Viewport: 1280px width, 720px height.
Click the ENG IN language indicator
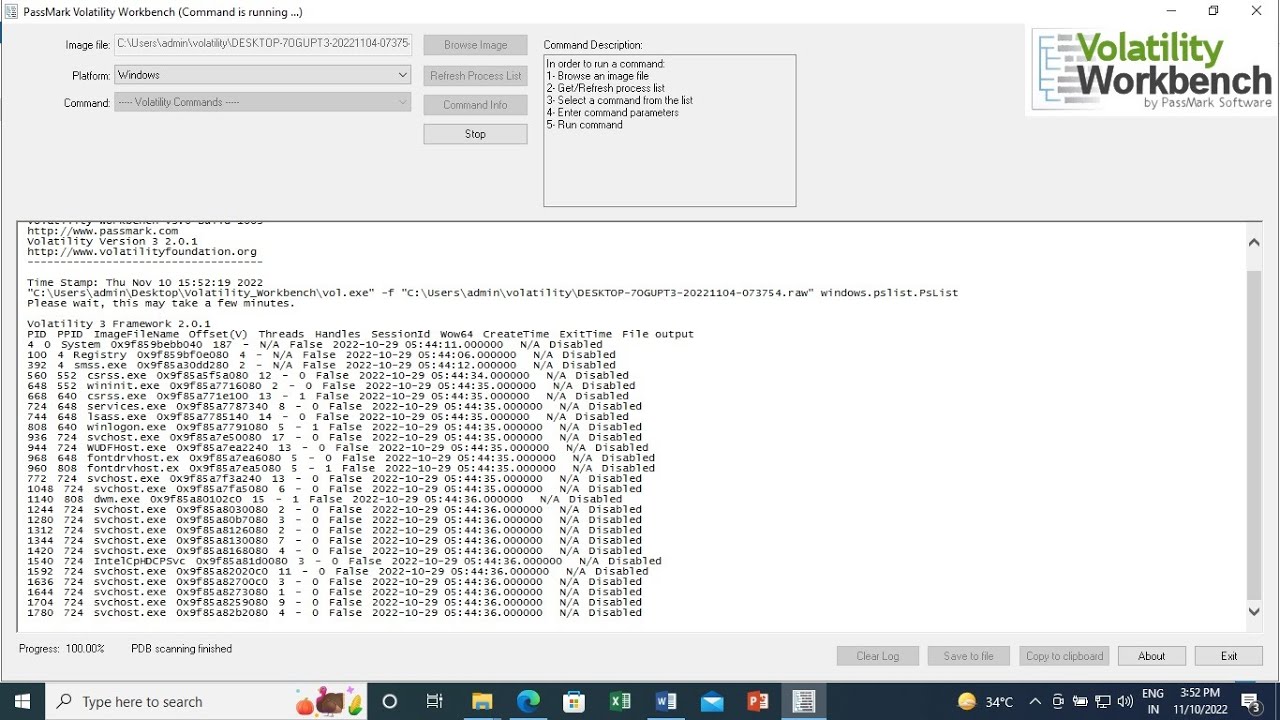click(1152, 702)
